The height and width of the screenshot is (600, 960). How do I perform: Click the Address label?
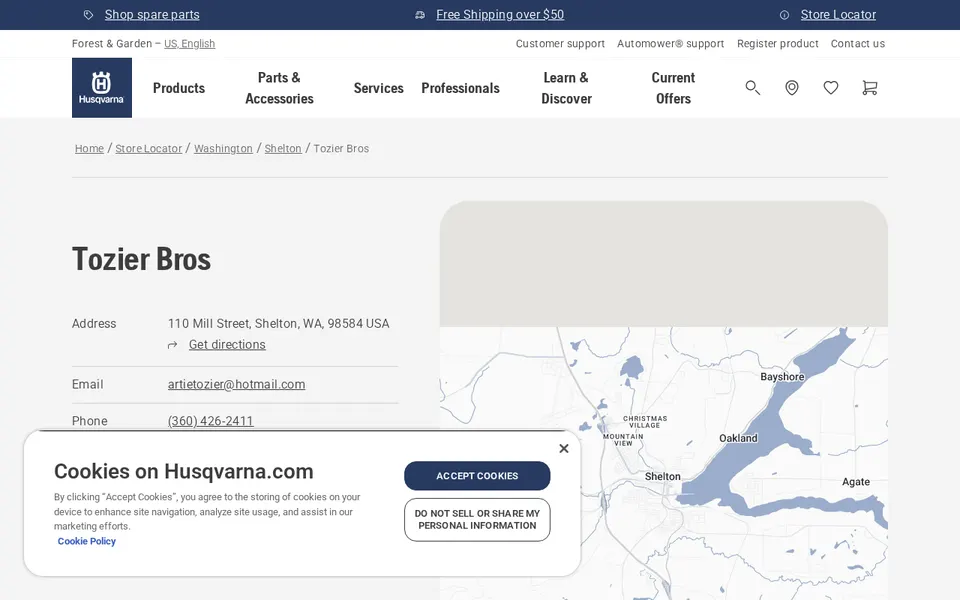point(94,324)
